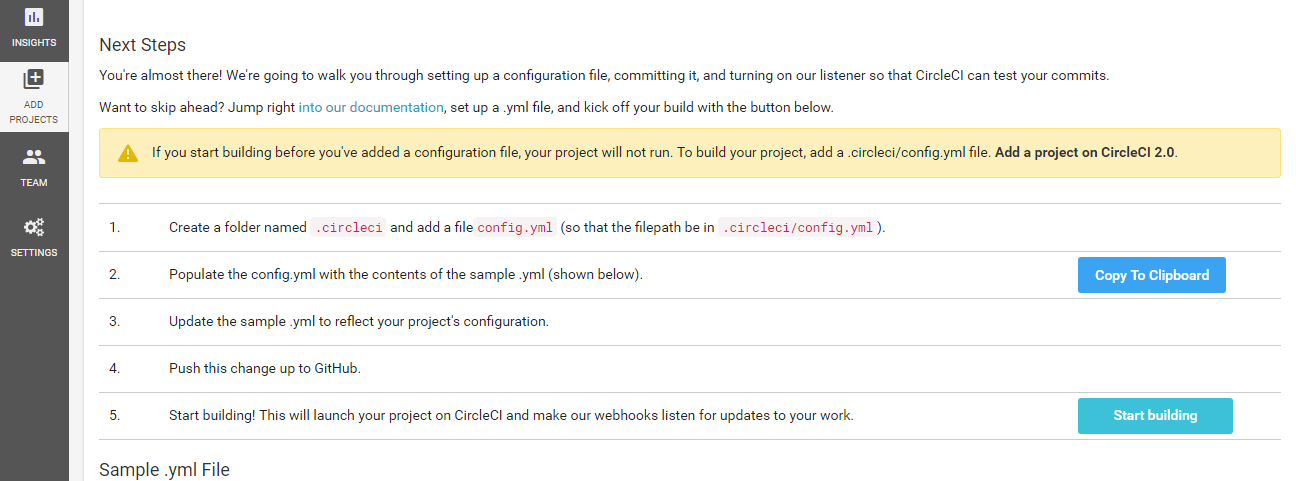
Task: Open the Settings gears icon
Action: pyautogui.click(x=34, y=227)
